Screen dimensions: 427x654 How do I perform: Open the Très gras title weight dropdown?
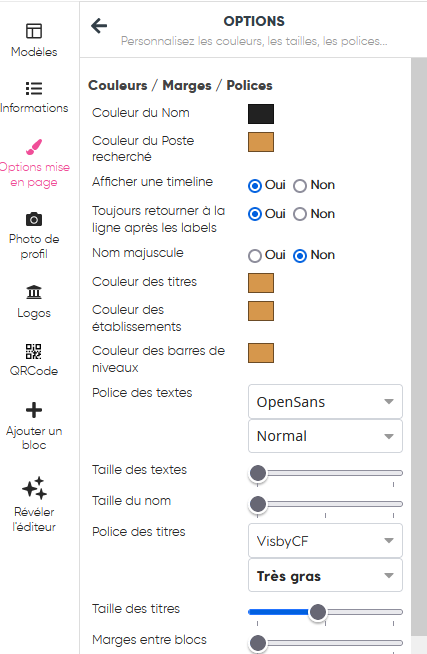point(325,576)
